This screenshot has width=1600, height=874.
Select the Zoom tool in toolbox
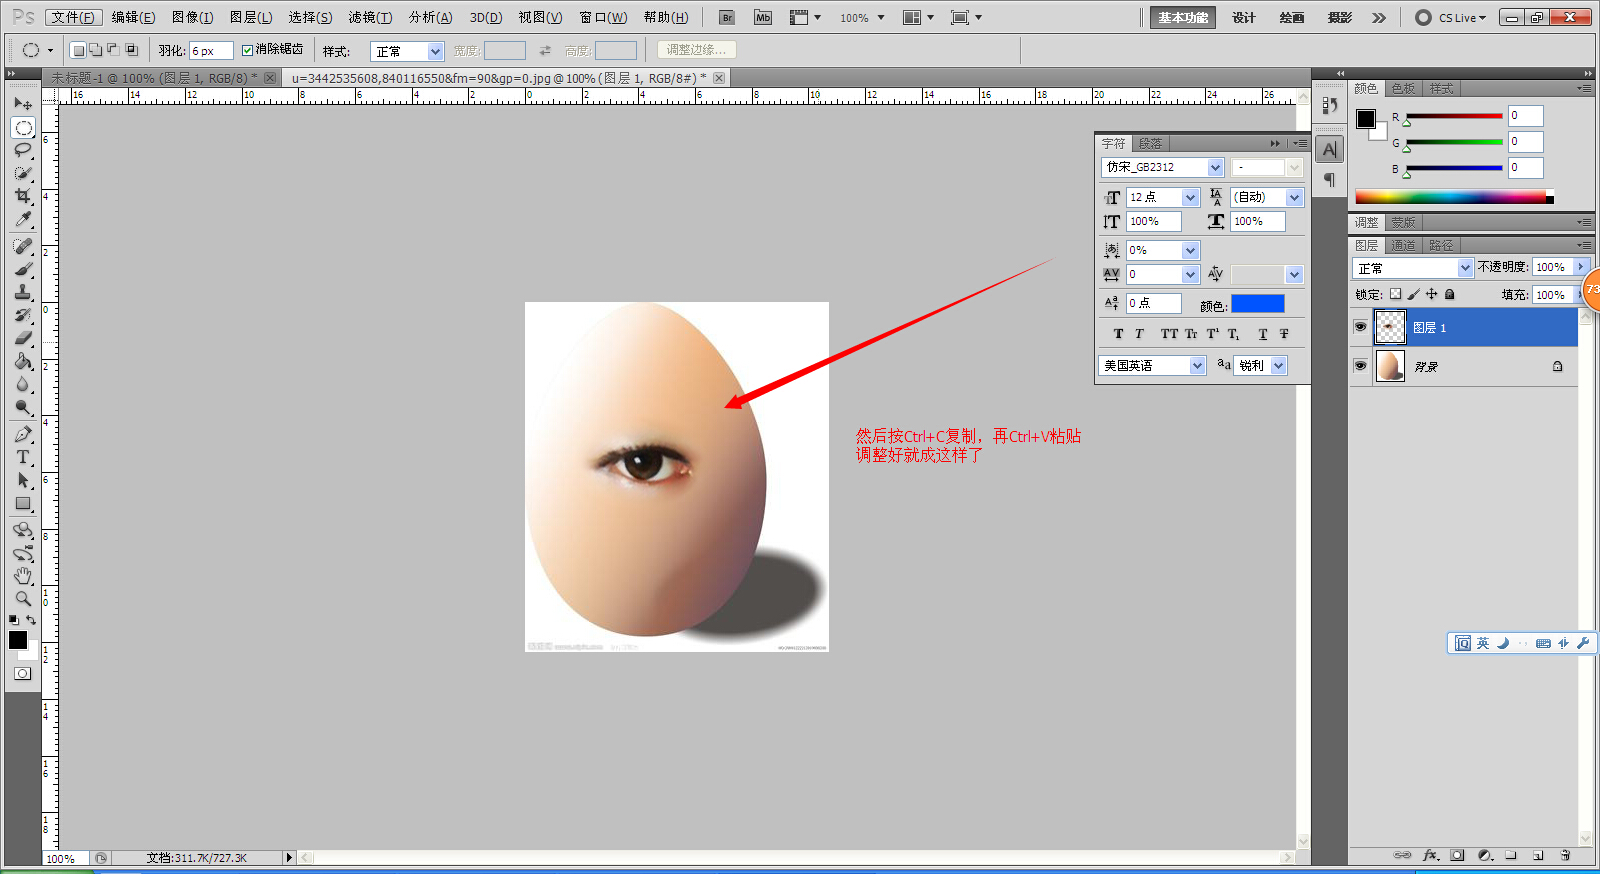23,599
